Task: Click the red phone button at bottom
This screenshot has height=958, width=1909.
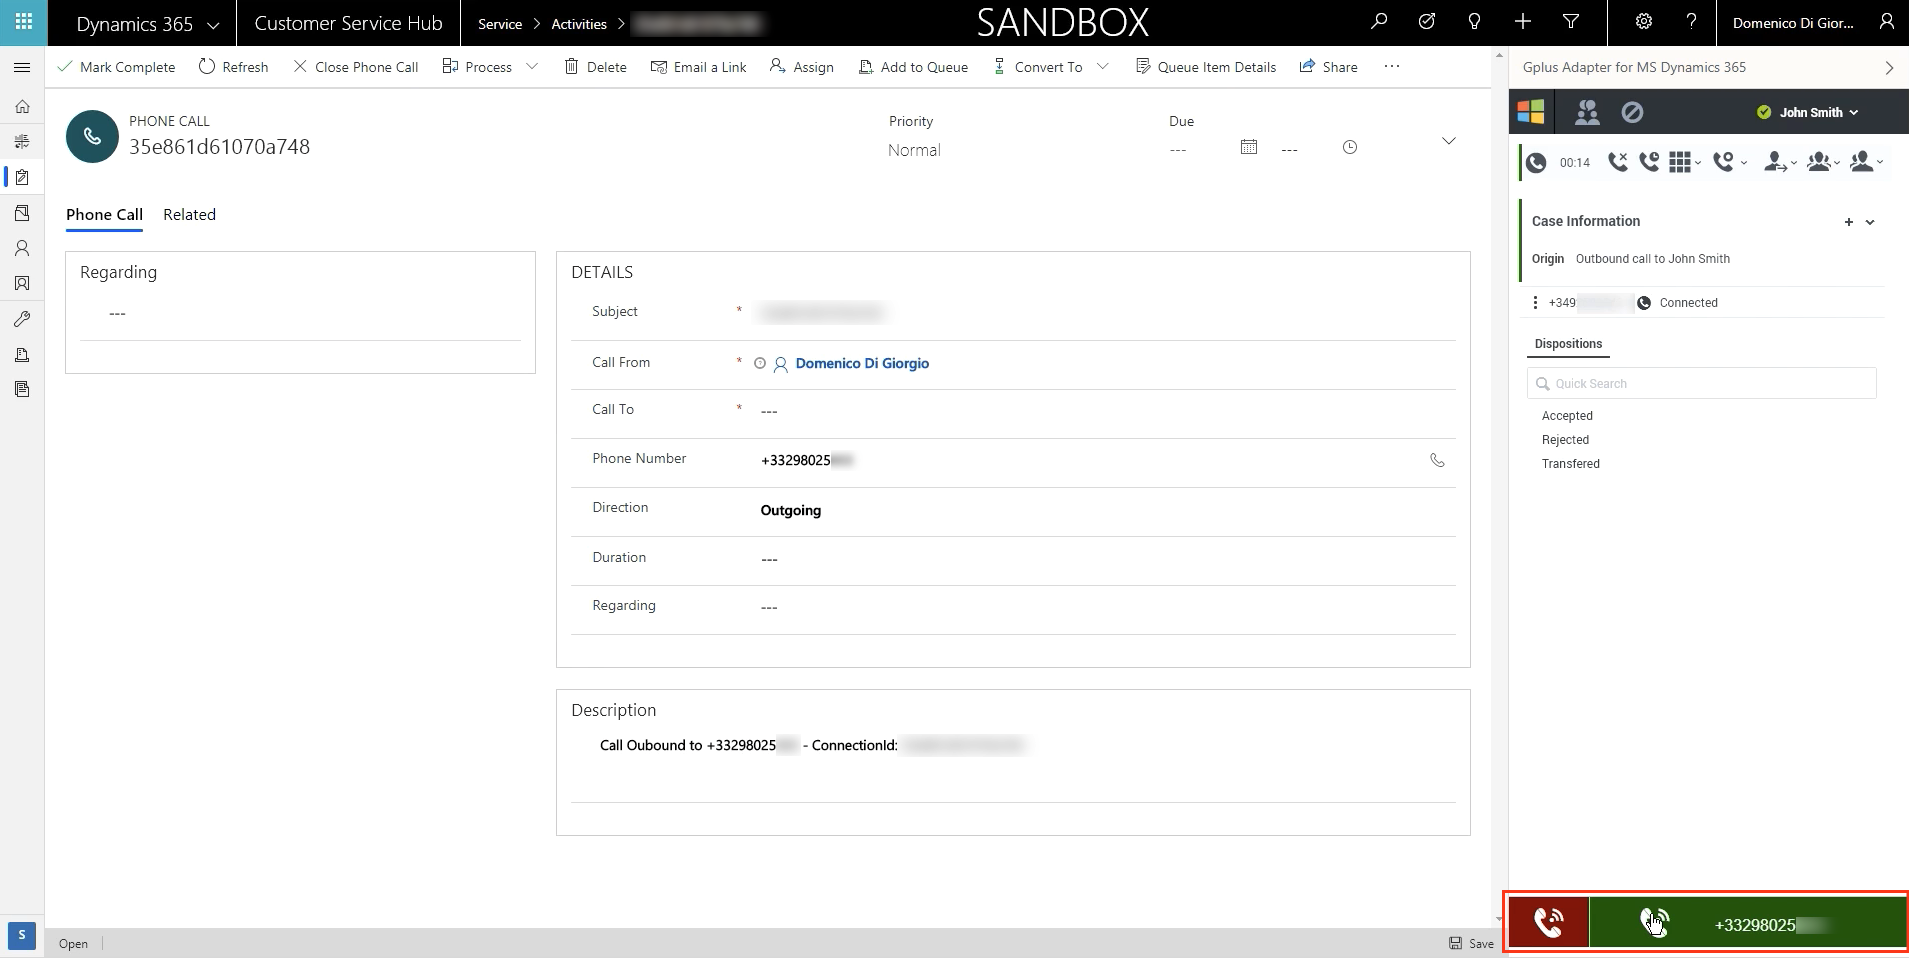Action: coord(1549,922)
